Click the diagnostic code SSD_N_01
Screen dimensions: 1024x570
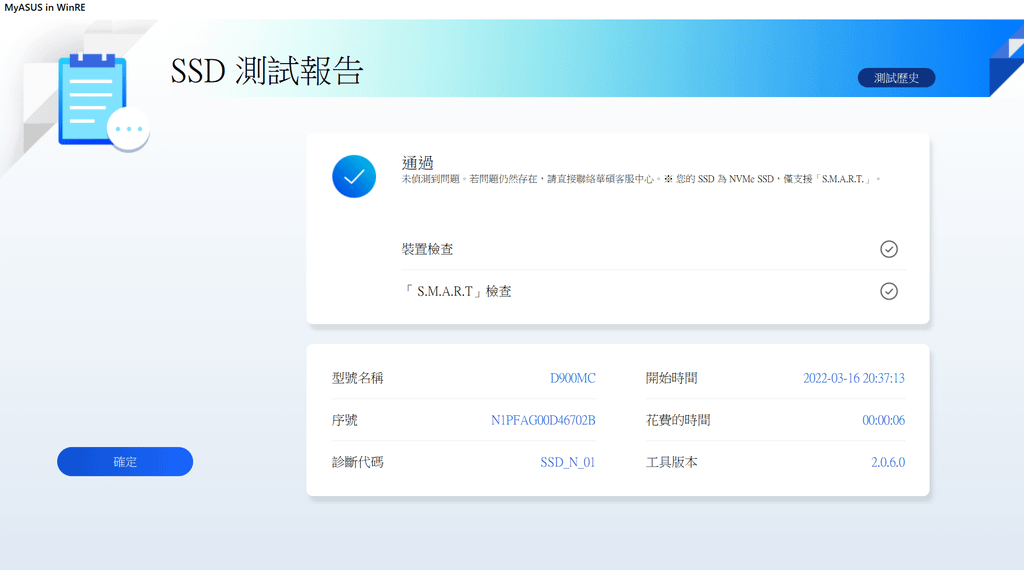point(568,462)
